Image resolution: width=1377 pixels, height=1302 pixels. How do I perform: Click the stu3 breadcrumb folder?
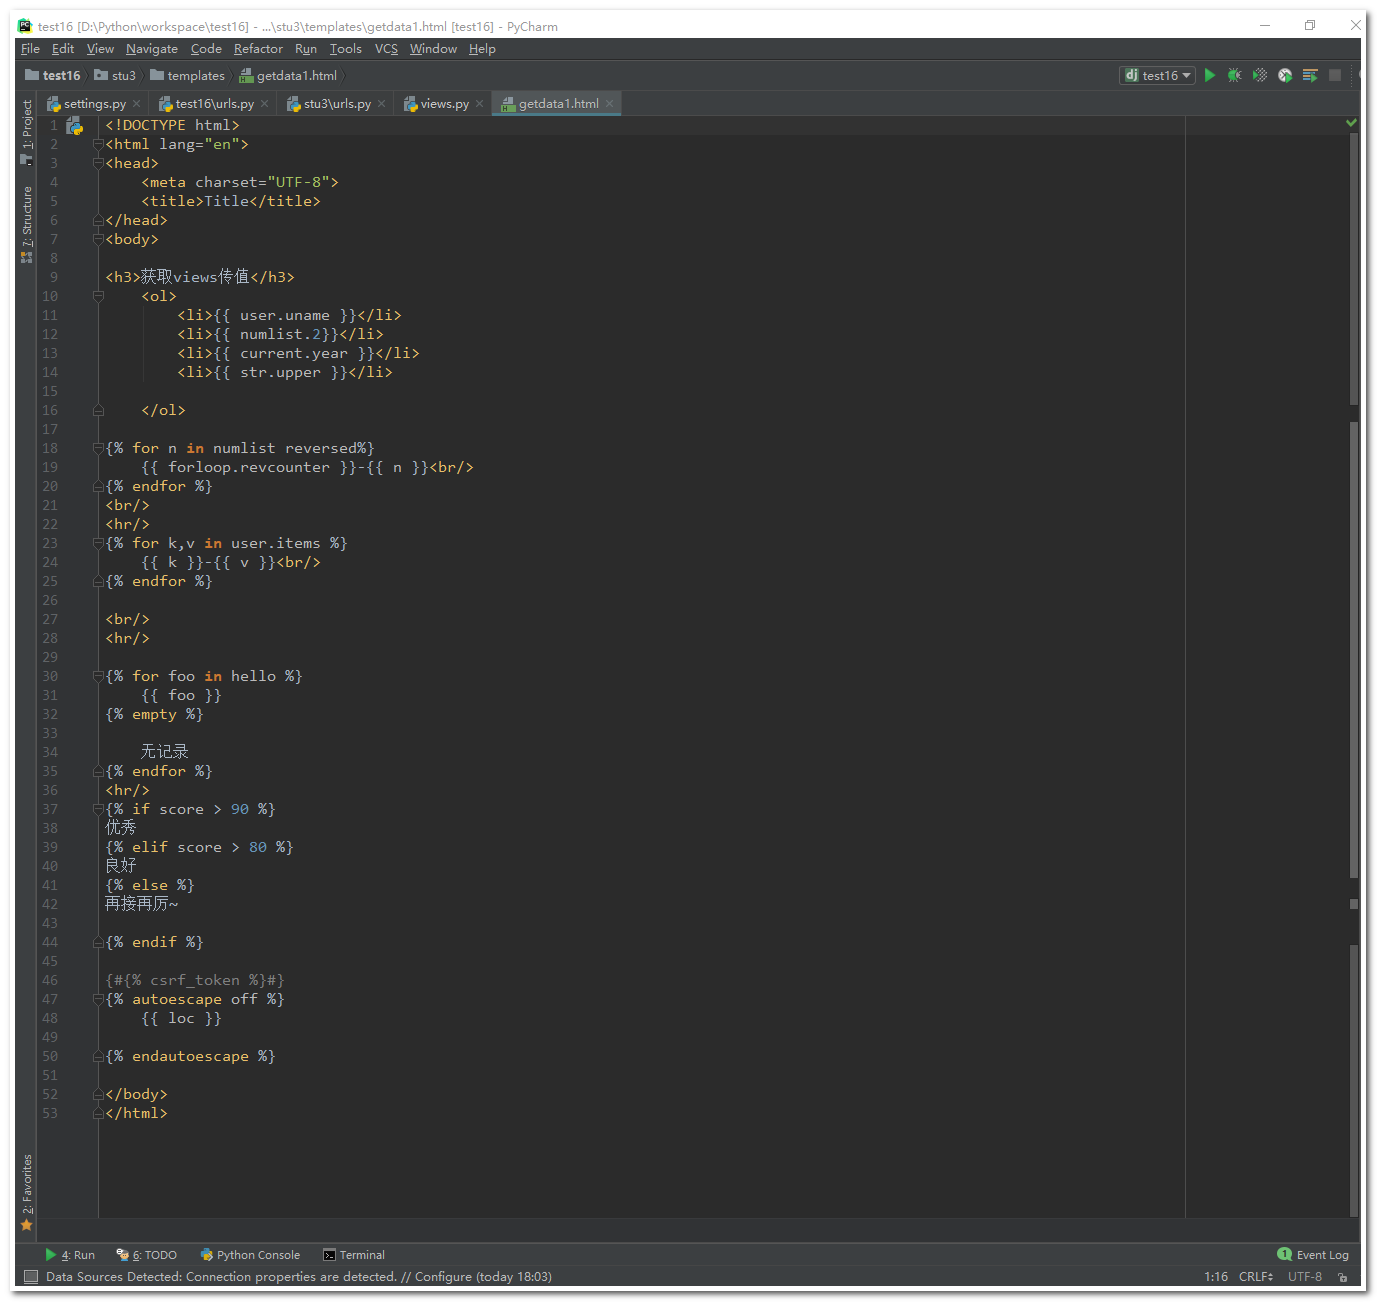(115, 76)
